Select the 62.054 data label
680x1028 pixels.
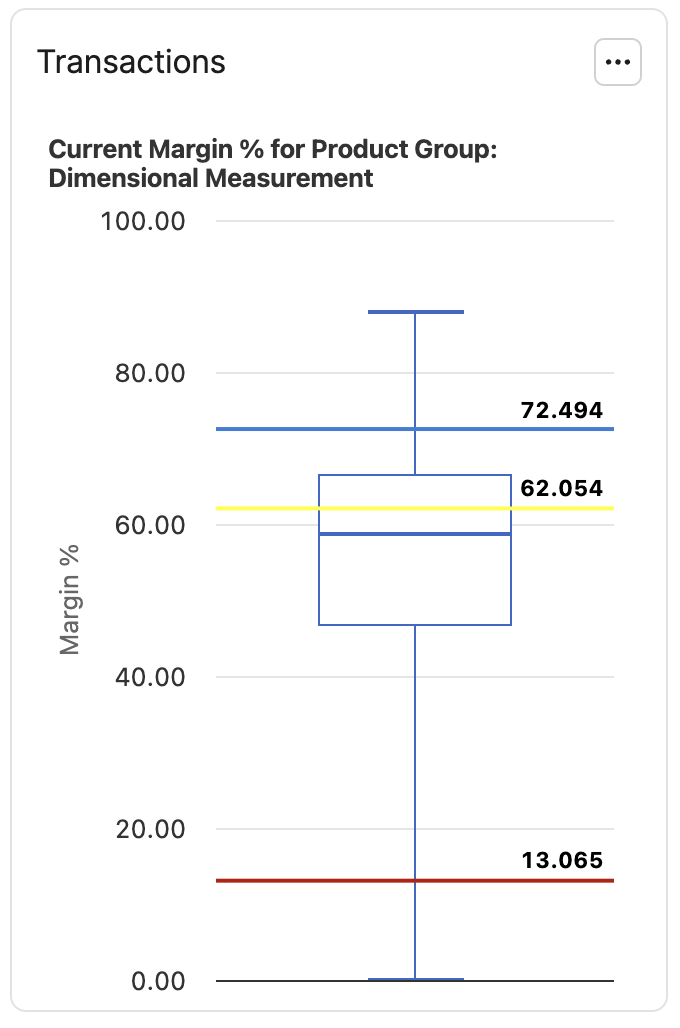tap(562, 489)
